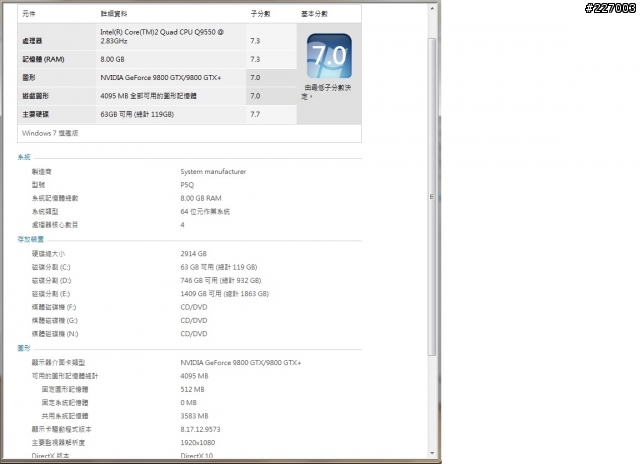Click the 7.0 base score Windows badge
Viewport: 640px width, 464px height.
[329, 56]
